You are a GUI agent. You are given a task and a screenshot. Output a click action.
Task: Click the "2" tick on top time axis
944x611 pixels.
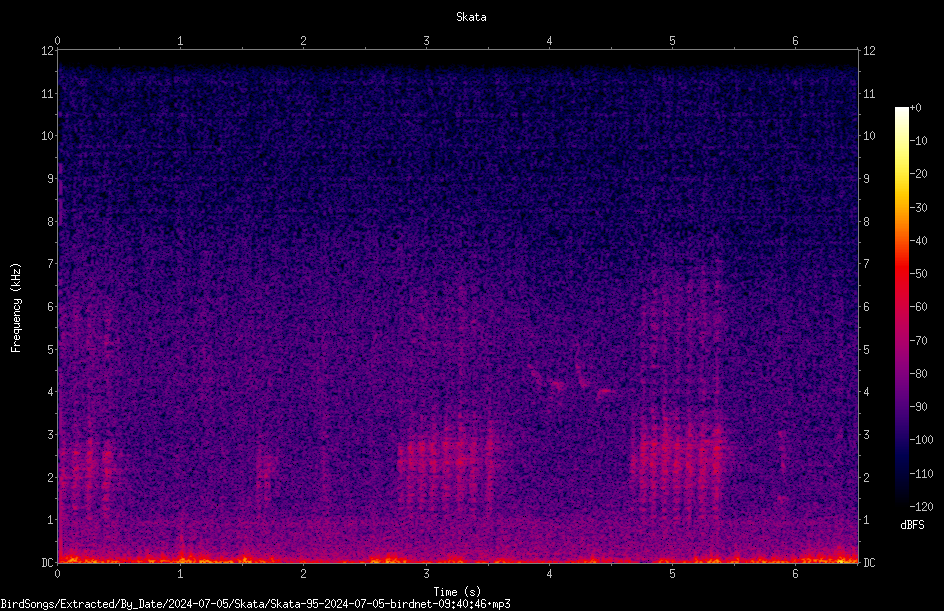click(x=303, y=41)
